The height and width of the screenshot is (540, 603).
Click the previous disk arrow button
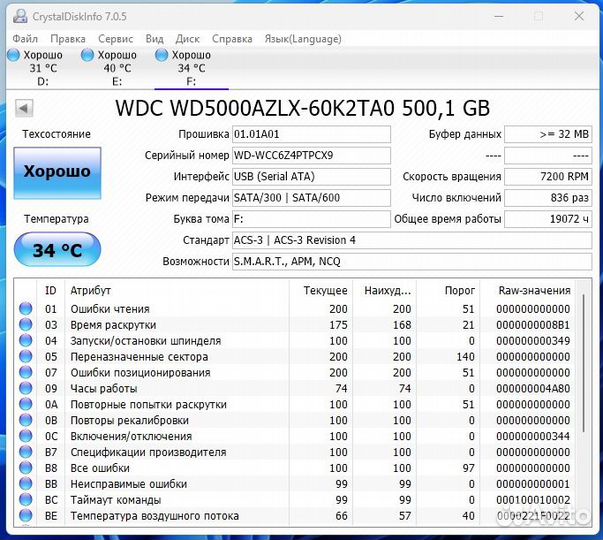(x=24, y=108)
